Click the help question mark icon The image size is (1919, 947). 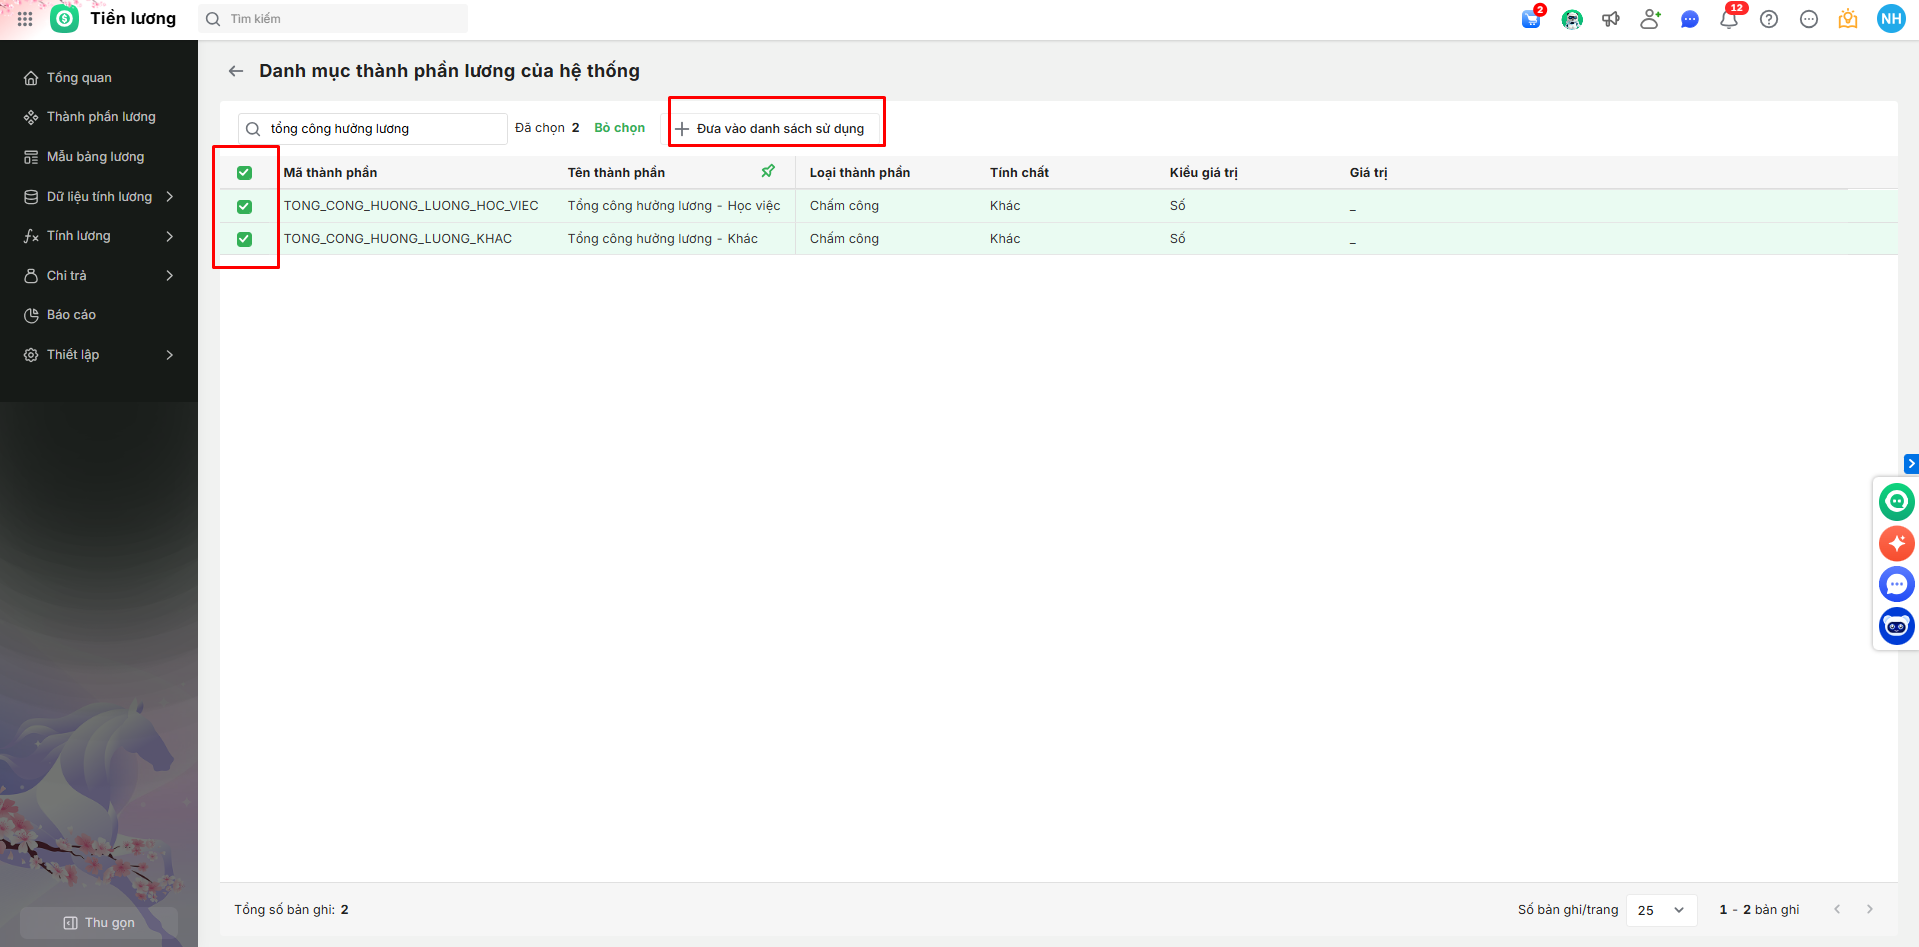point(1769,19)
